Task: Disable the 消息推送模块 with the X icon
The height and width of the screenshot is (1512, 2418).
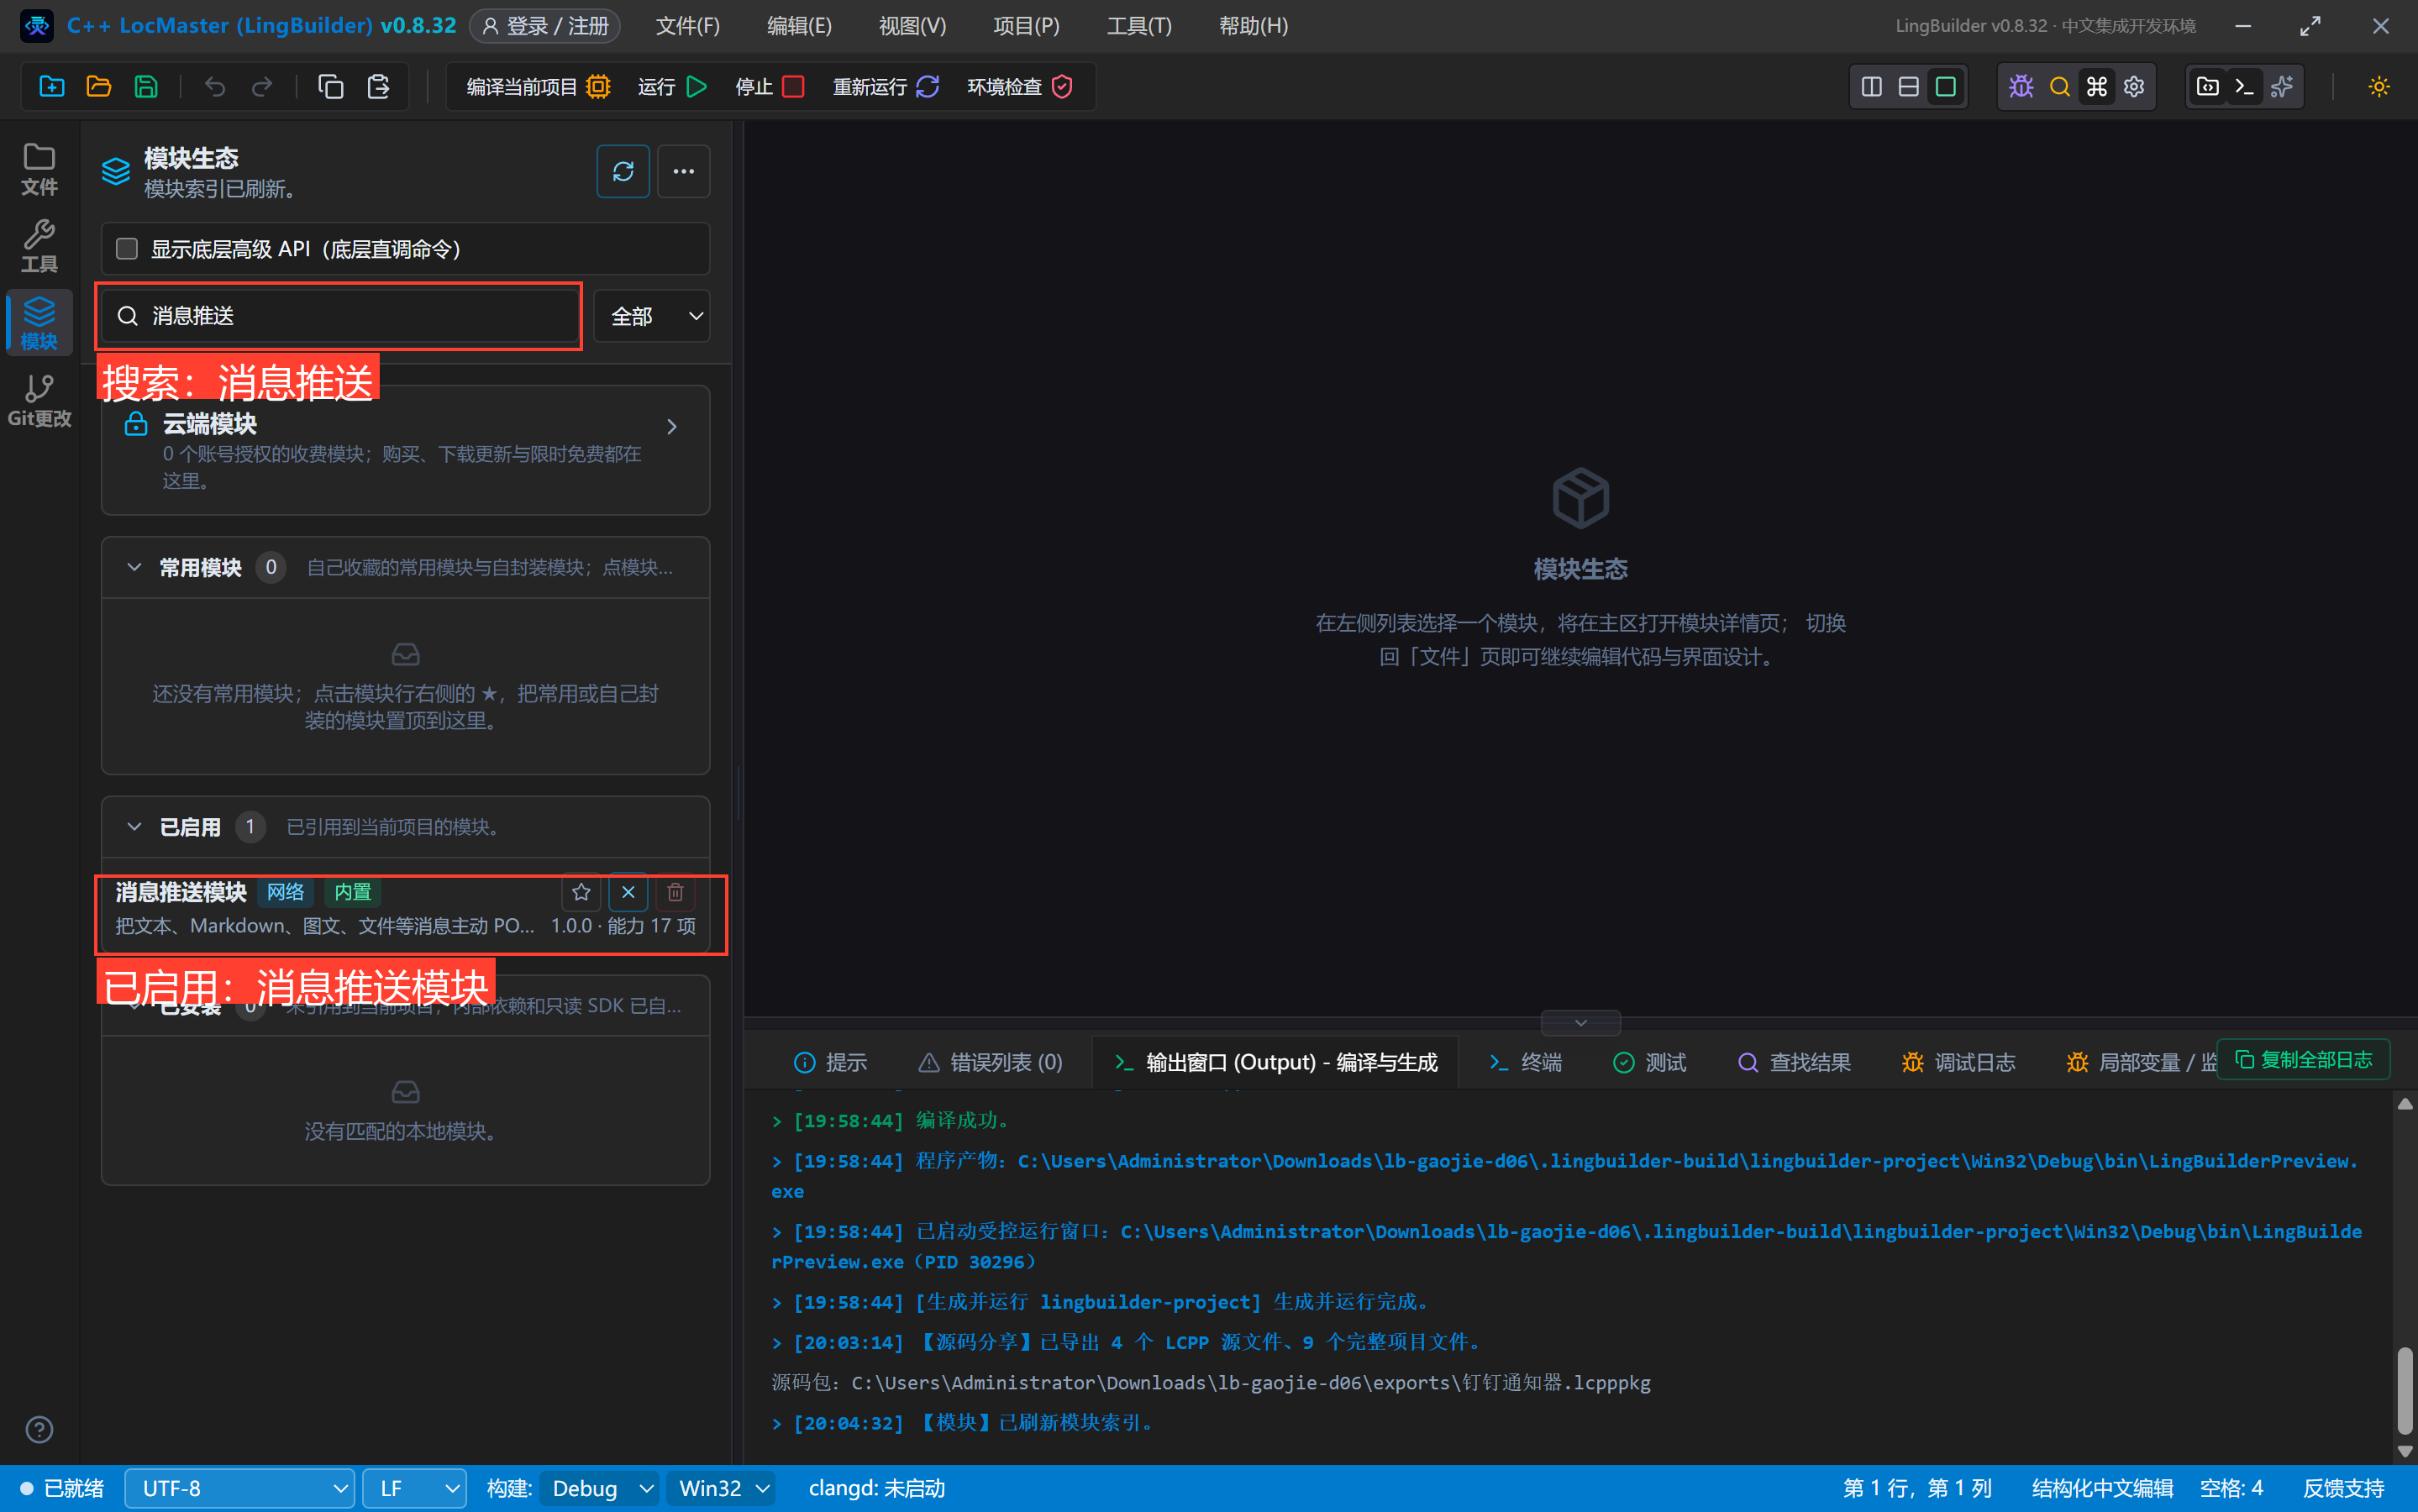Action: click(x=628, y=891)
